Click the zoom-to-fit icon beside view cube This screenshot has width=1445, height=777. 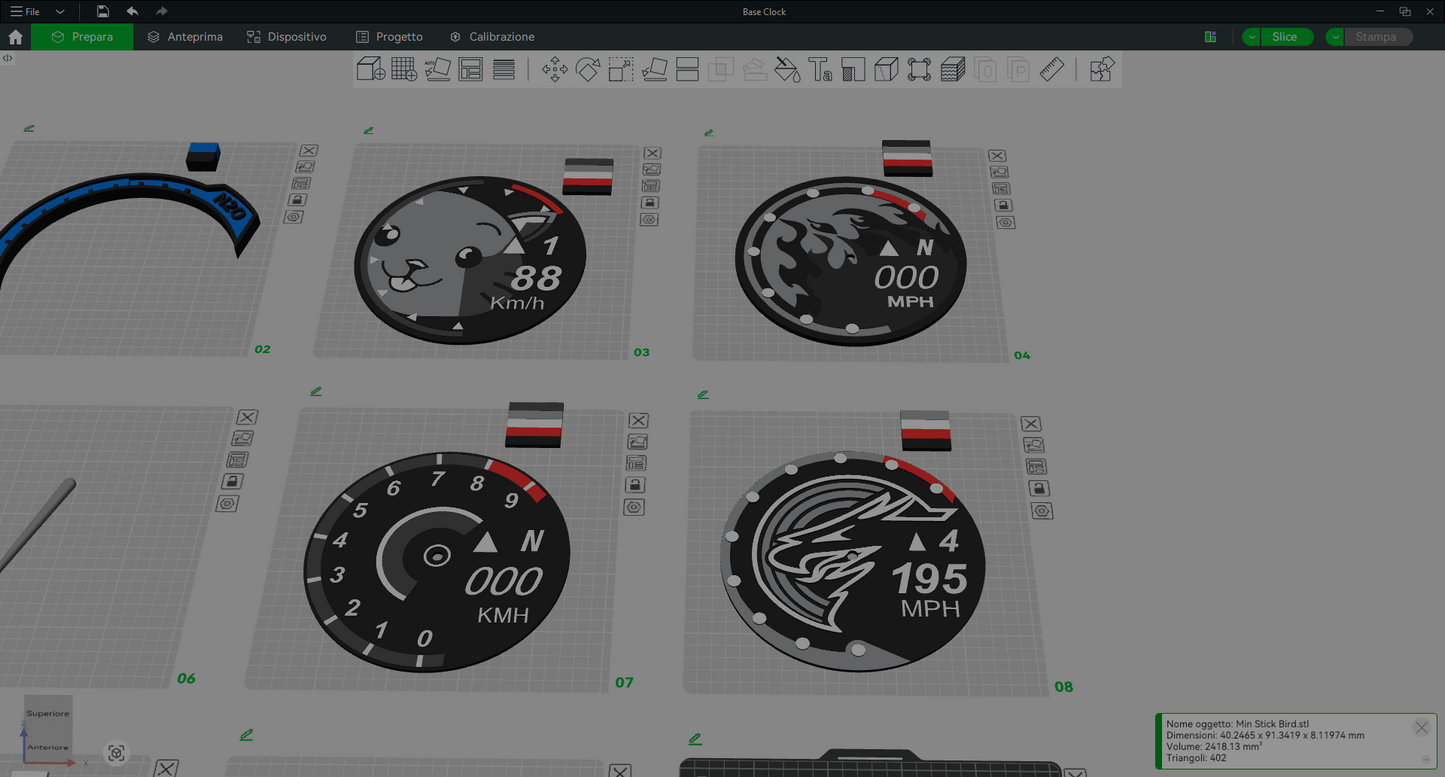(116, 753)
